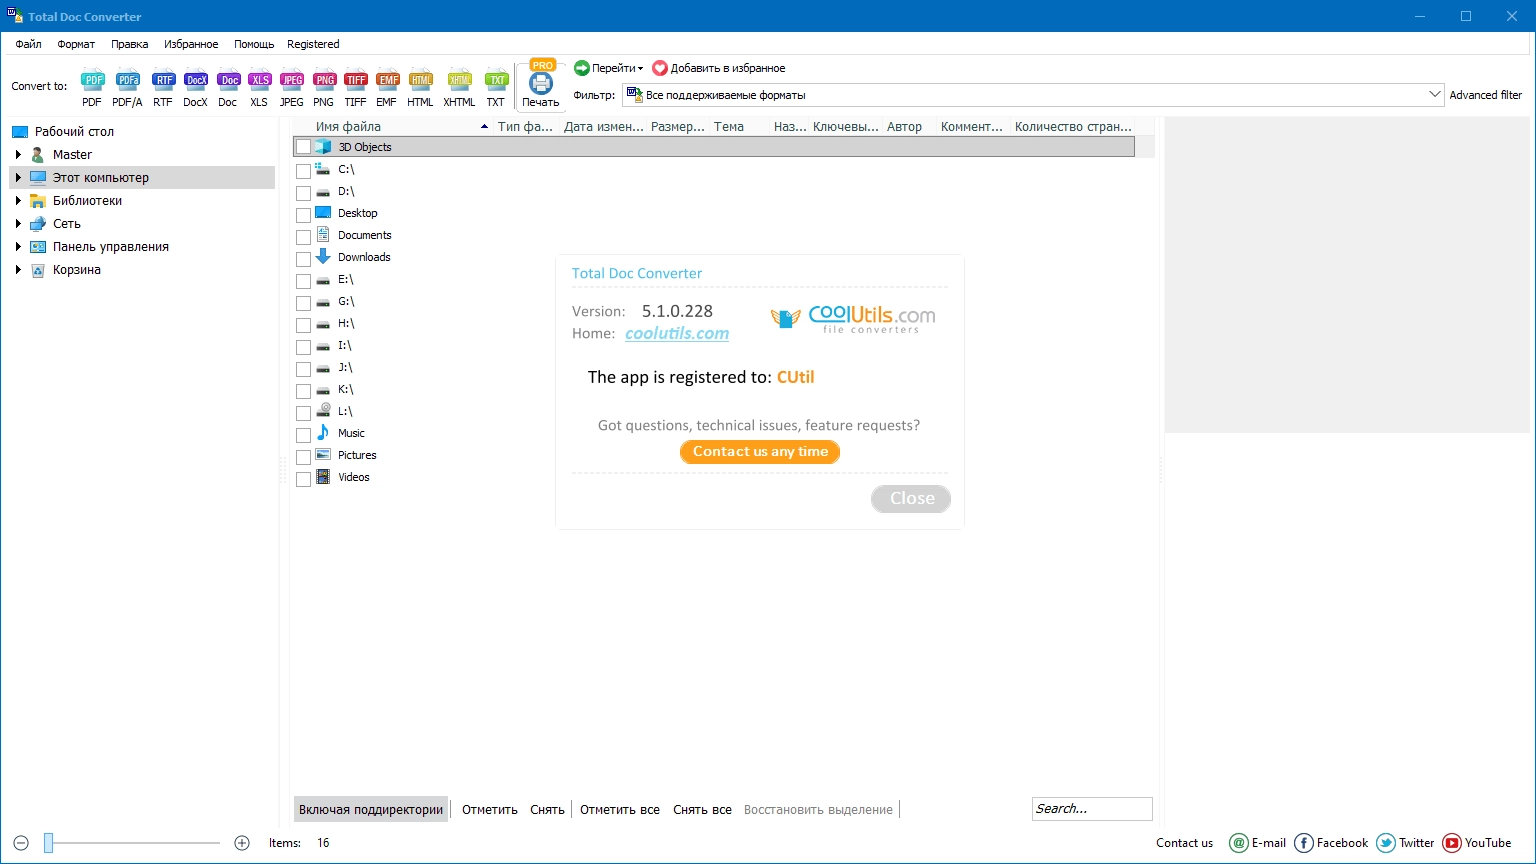
Task: Click the thumbnail zoom slider handle
Action: (48, 843)
